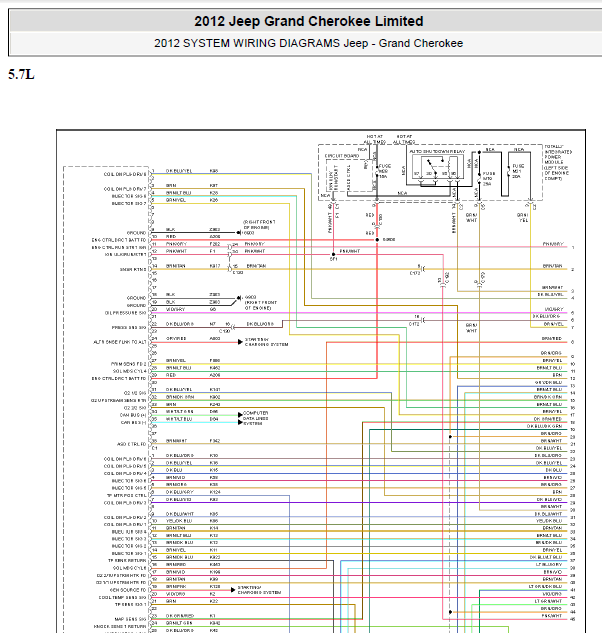
Task: Click the 'COOL TEMP SENS SIG' pin label
Action: tap(123, 597)
